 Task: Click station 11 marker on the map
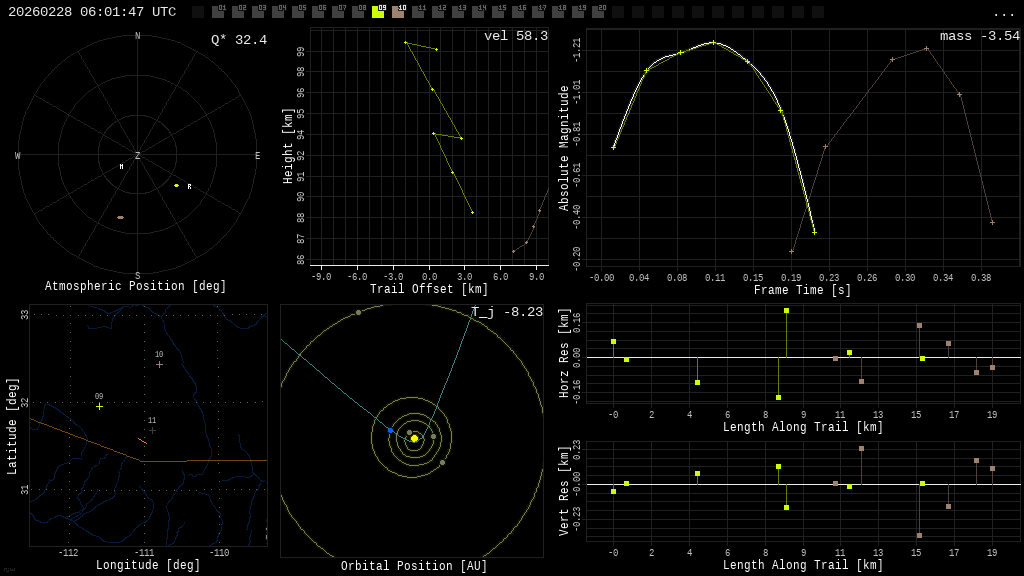coord(152,430)
